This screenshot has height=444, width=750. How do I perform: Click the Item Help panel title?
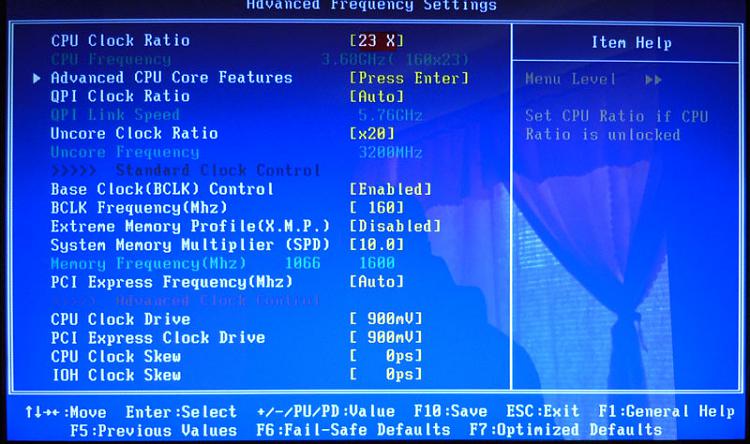tap(631, 43)
